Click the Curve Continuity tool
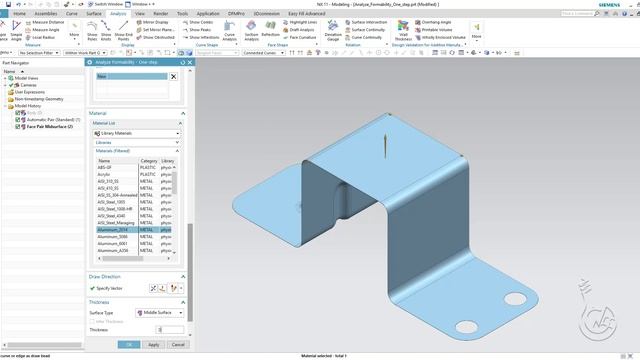The height and width of the screenshot is (360, 640). tap(363, 37)
